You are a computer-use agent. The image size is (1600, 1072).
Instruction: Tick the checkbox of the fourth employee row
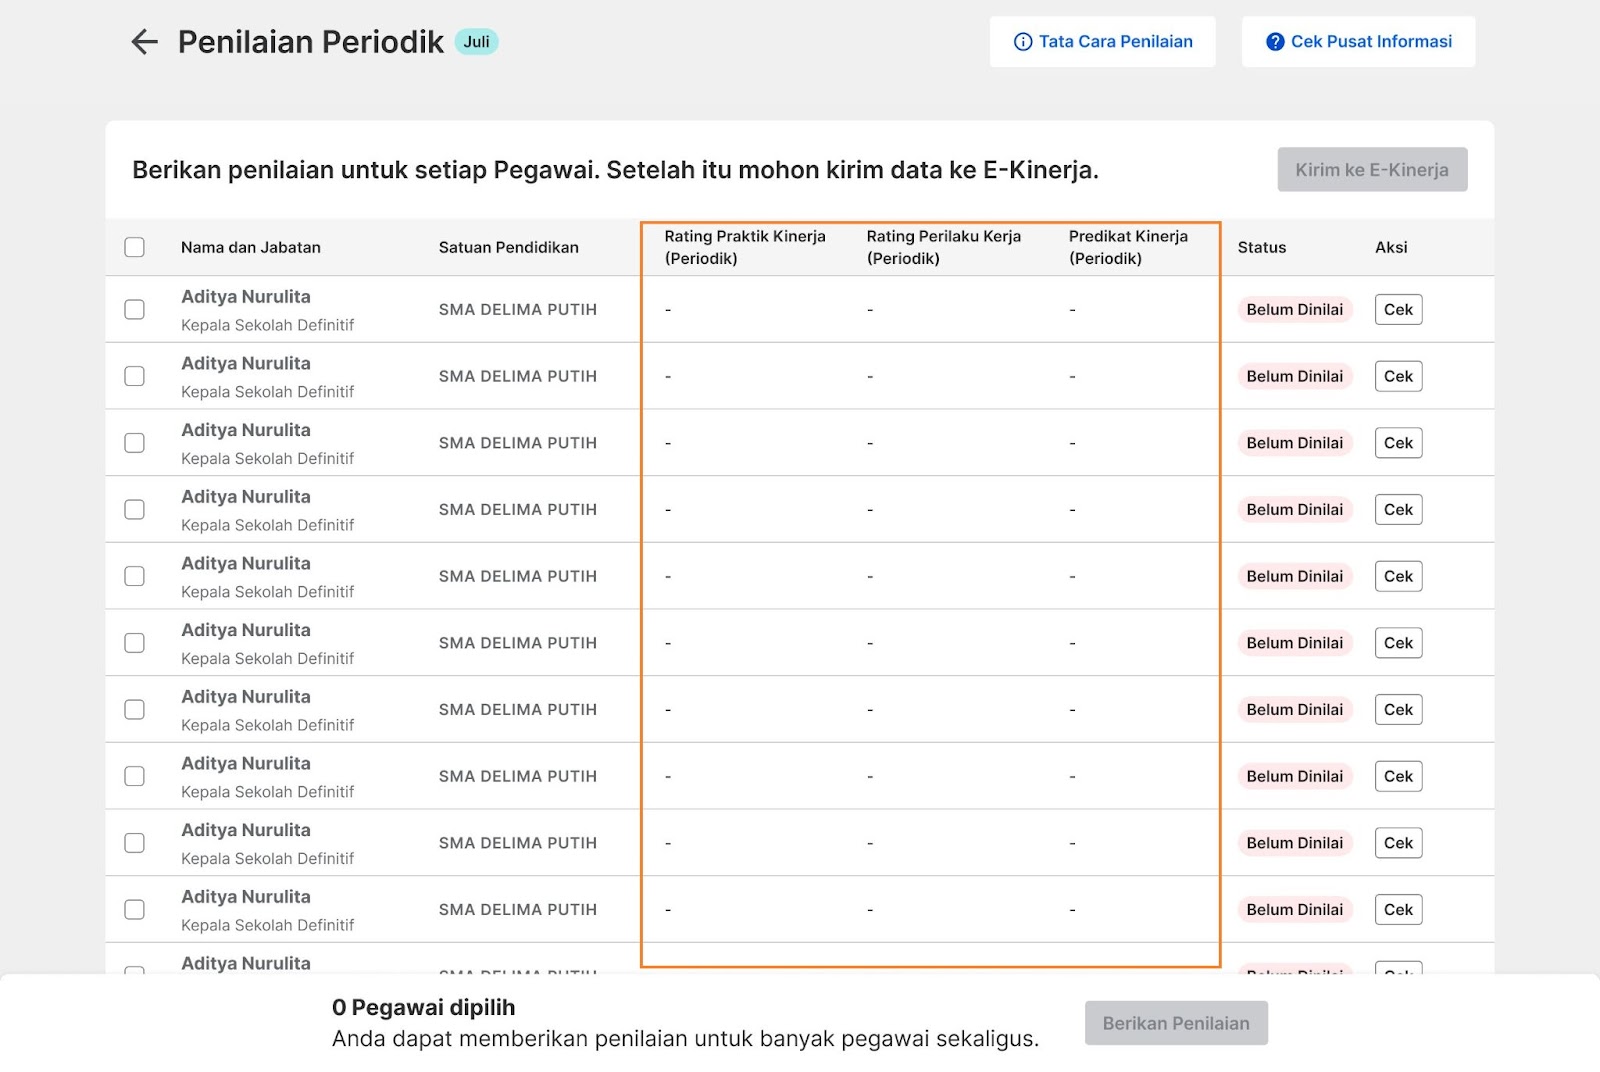tap(134, 510)
